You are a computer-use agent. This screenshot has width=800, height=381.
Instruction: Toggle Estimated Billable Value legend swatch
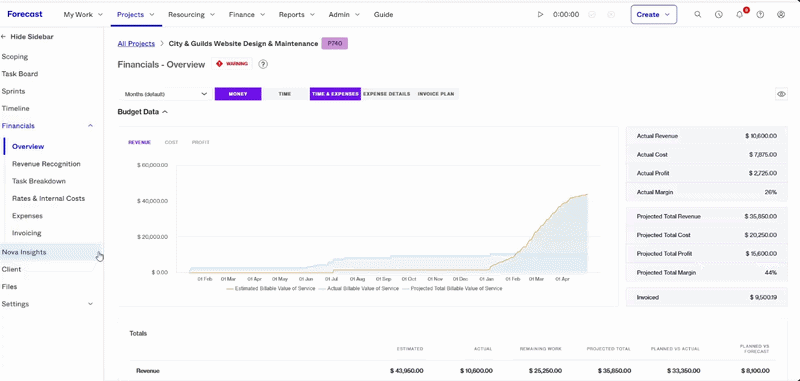pyautogui.click(x=230, y=289)
